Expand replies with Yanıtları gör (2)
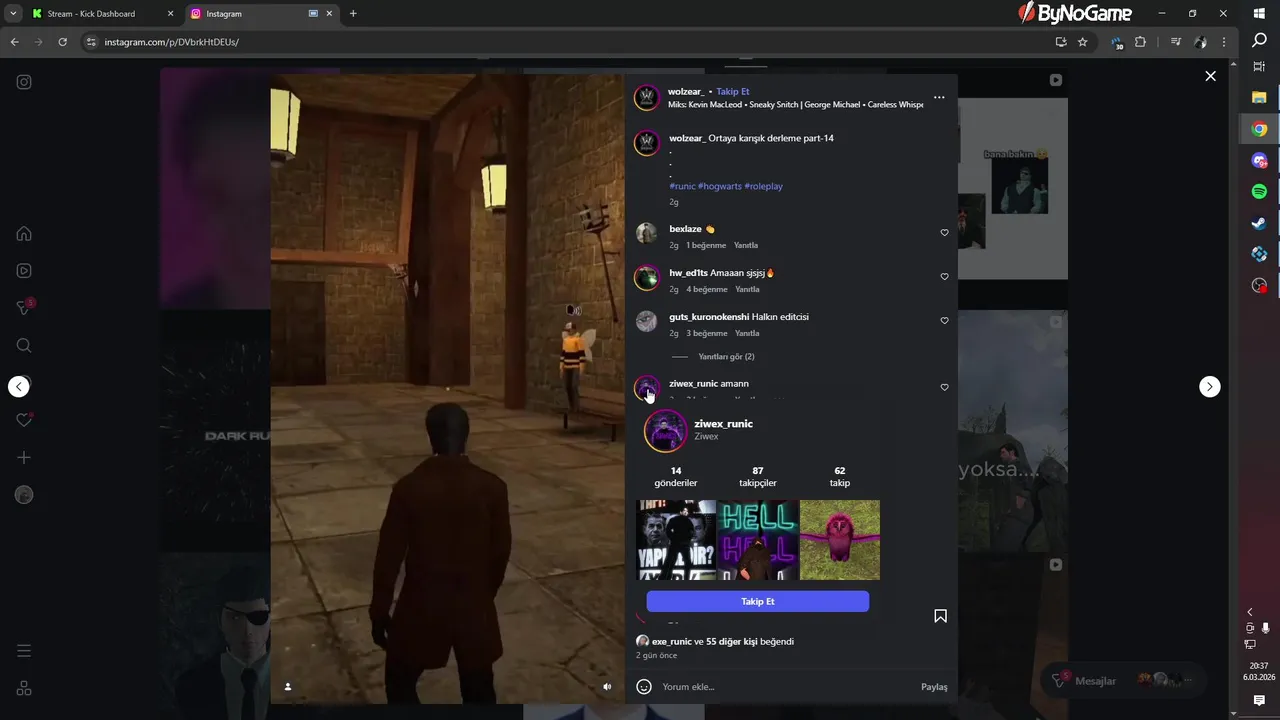 [x=726, y=357]
